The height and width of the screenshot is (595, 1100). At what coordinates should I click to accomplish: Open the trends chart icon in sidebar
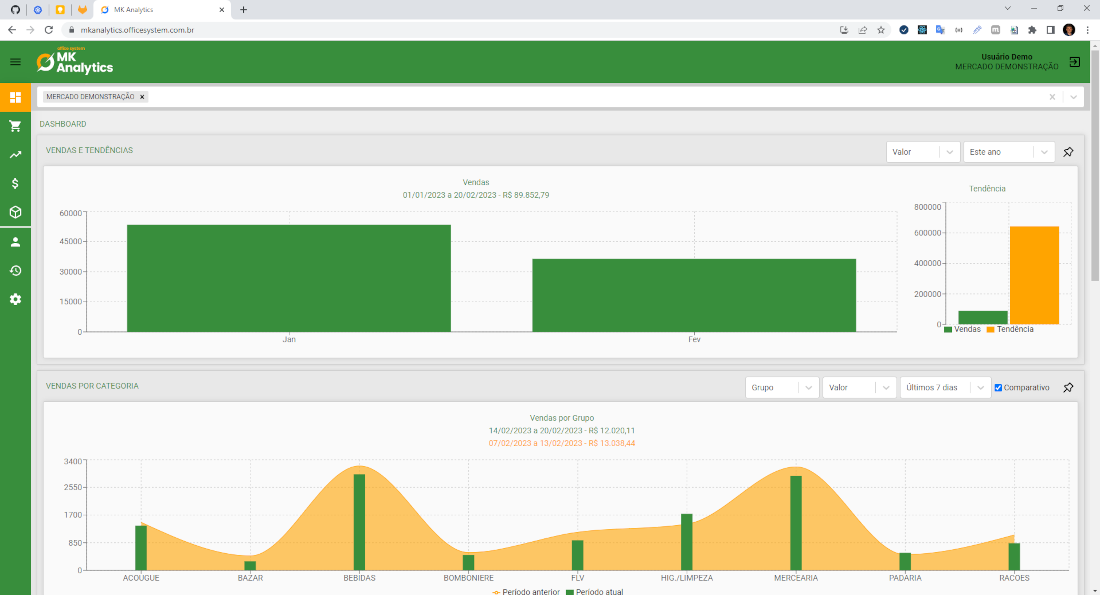tap(14, 155)
